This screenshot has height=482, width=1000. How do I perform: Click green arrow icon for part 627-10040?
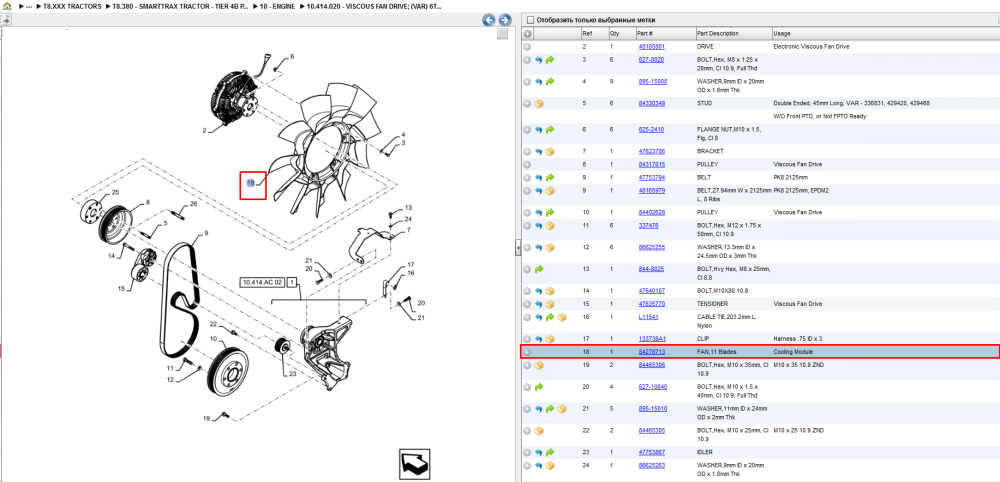pos(539,387)
